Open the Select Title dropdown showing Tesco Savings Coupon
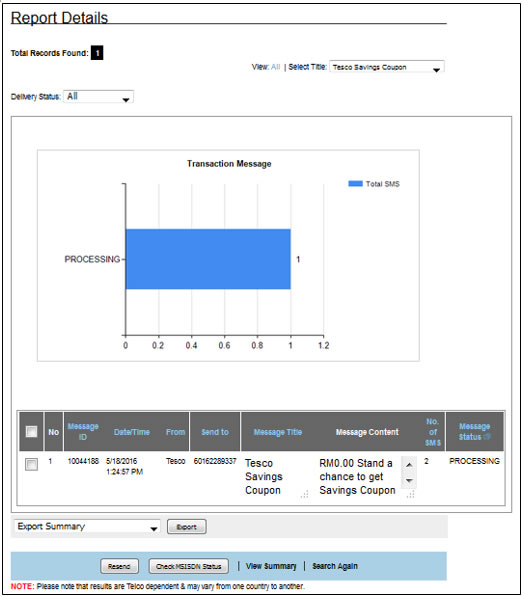 [387, 67]
